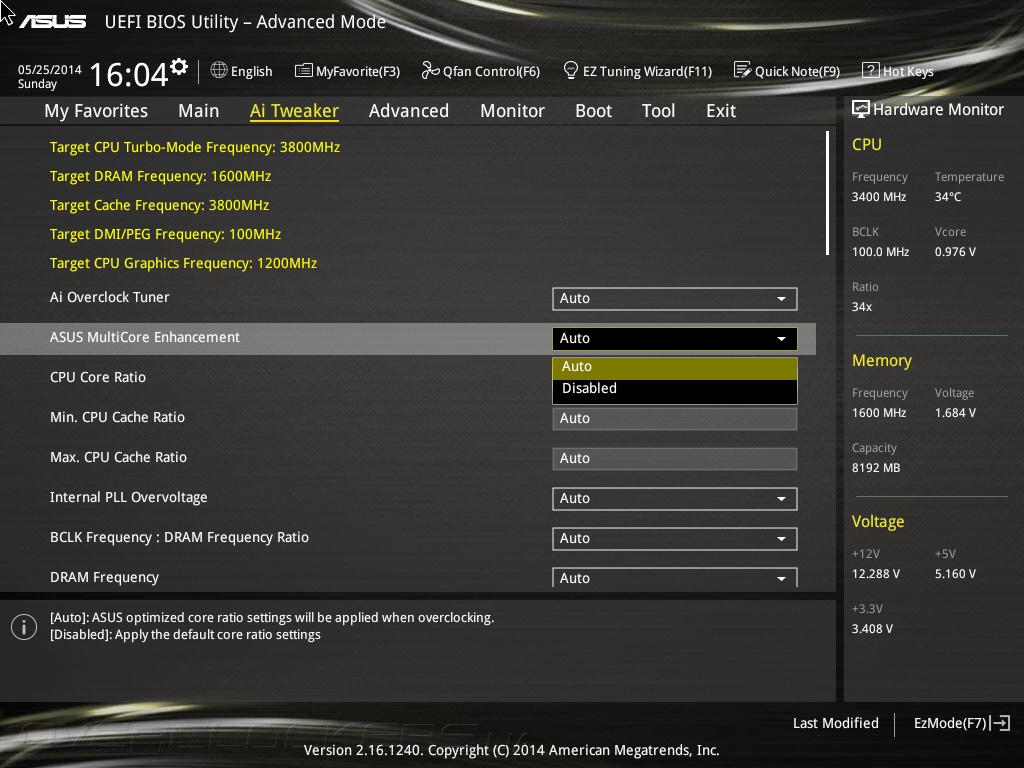The width and height of the screenshot is (1024, 768).
Task: Open the Tool tab
Action: tap(658, 111)
